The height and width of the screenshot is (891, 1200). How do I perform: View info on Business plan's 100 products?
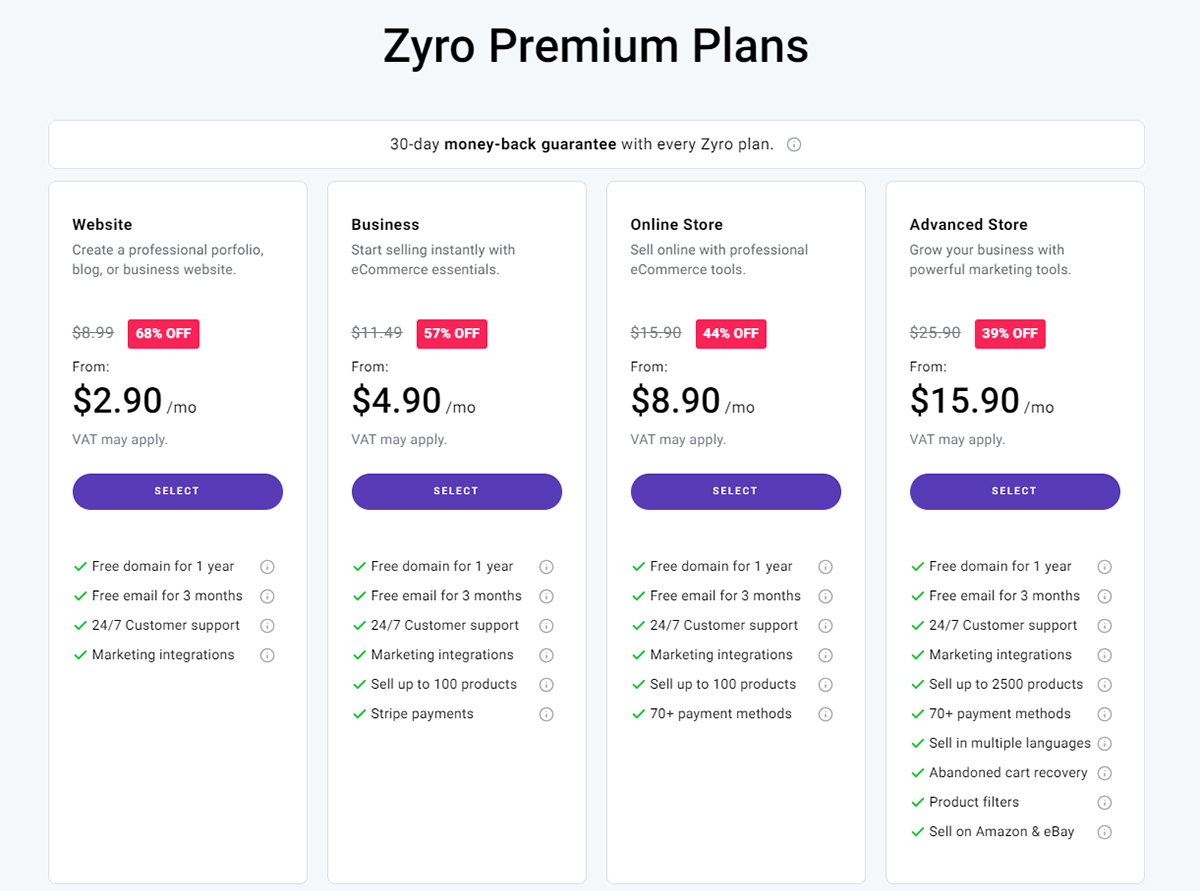tap(546, 685)
